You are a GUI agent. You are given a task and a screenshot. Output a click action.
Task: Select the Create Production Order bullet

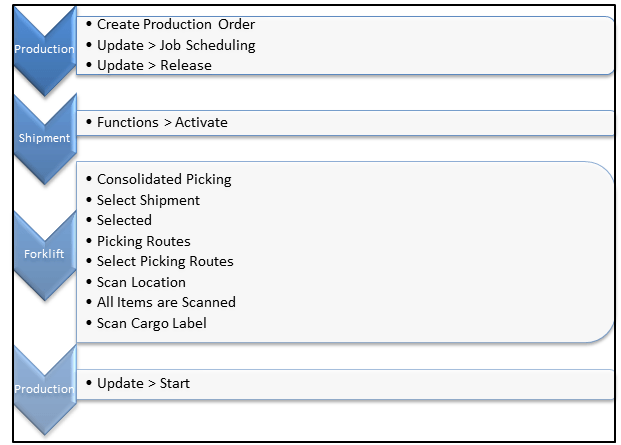tap(176, 24)
